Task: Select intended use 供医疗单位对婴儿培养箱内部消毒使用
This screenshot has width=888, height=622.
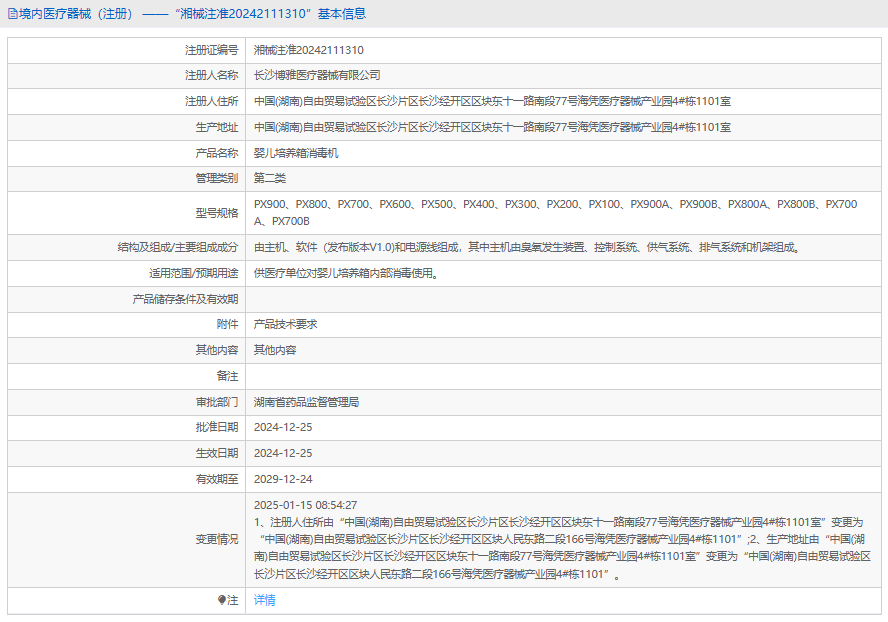Action: point(346,273)
